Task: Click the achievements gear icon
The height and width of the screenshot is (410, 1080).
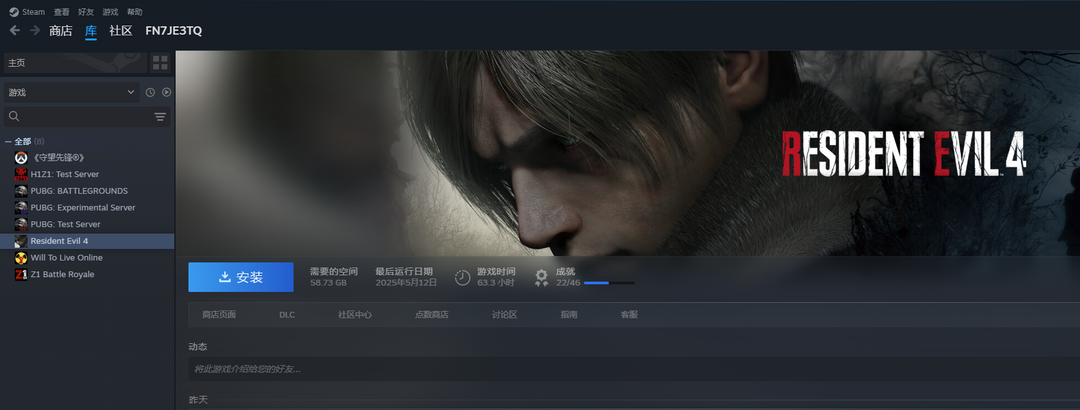Action: coord(541,277)
